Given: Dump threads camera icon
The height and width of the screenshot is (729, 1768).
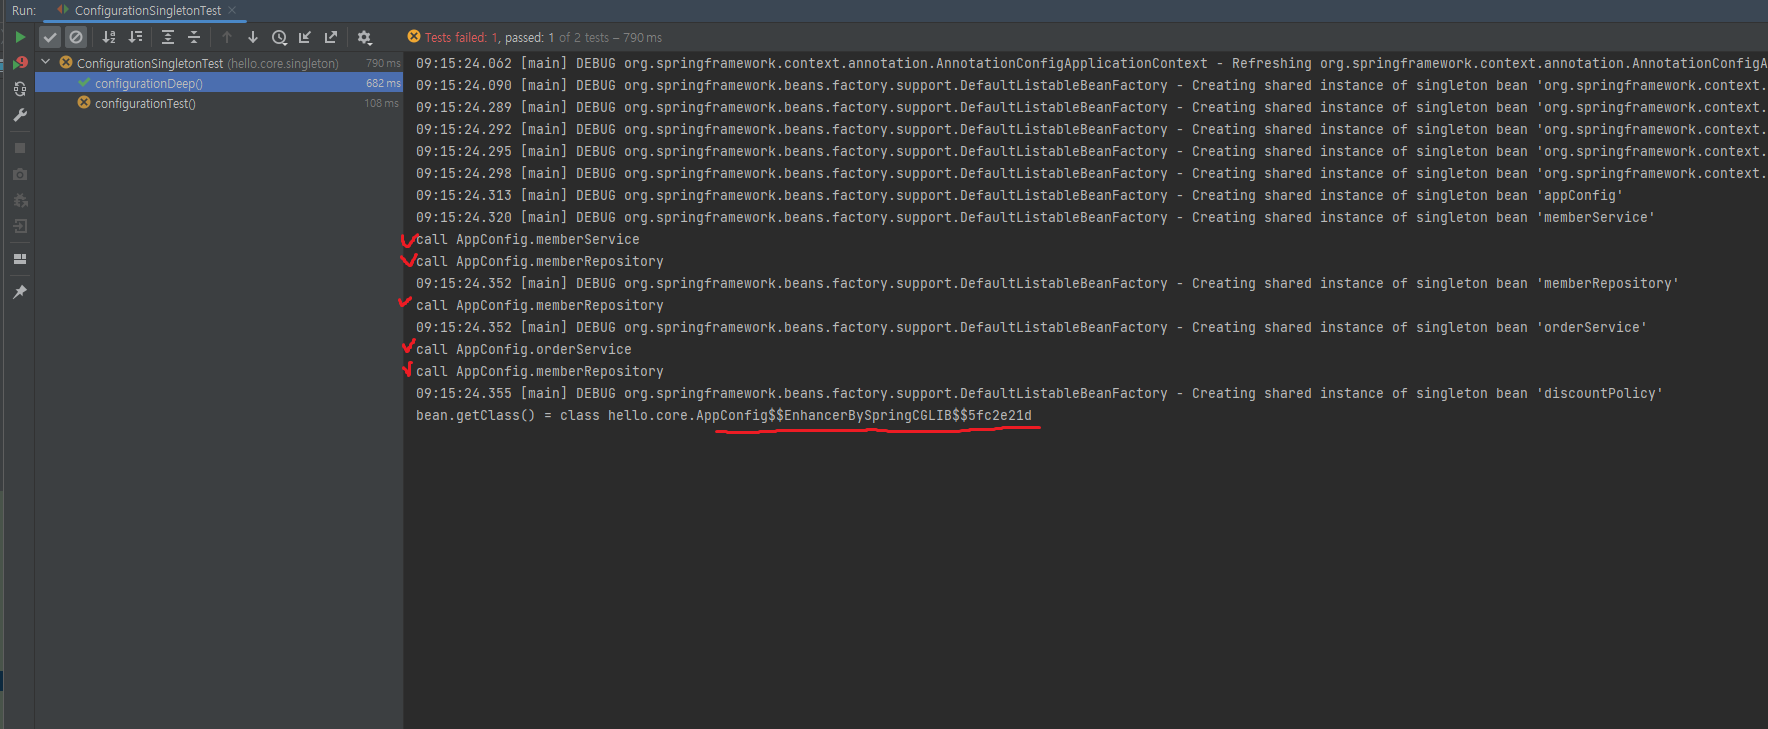Looking at the screenshot, I should (20, 174).
